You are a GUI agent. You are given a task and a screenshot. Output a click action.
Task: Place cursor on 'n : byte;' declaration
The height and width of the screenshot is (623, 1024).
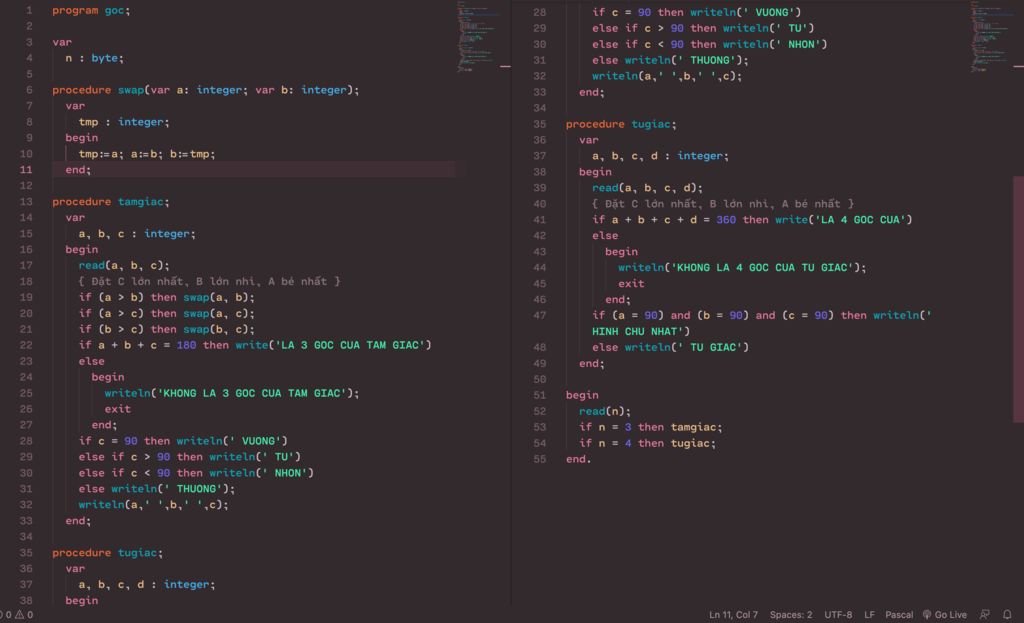point(94,58)
